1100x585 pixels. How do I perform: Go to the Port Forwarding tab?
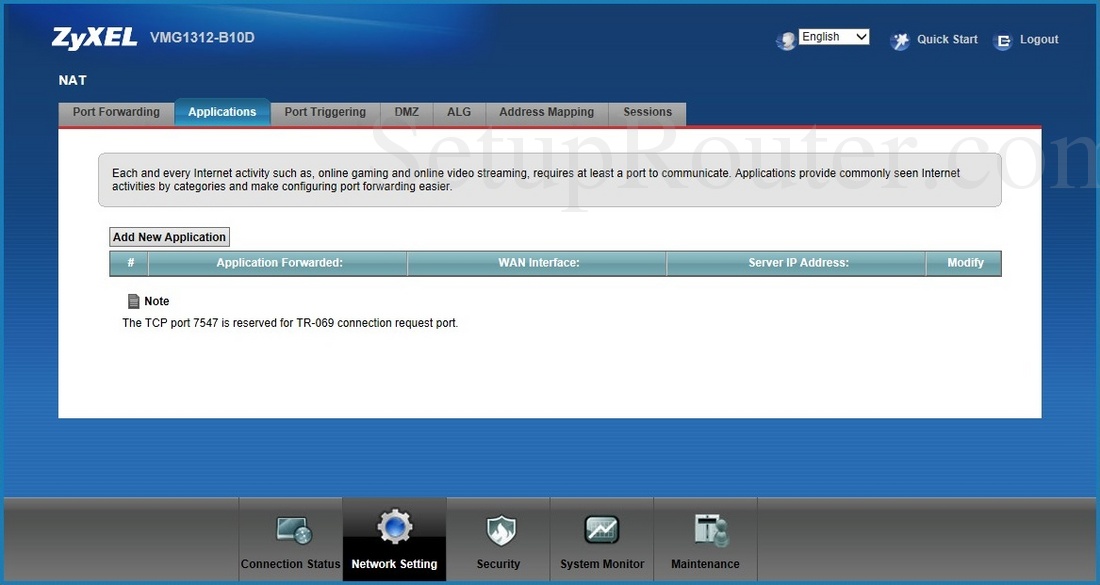click(115, 112)
